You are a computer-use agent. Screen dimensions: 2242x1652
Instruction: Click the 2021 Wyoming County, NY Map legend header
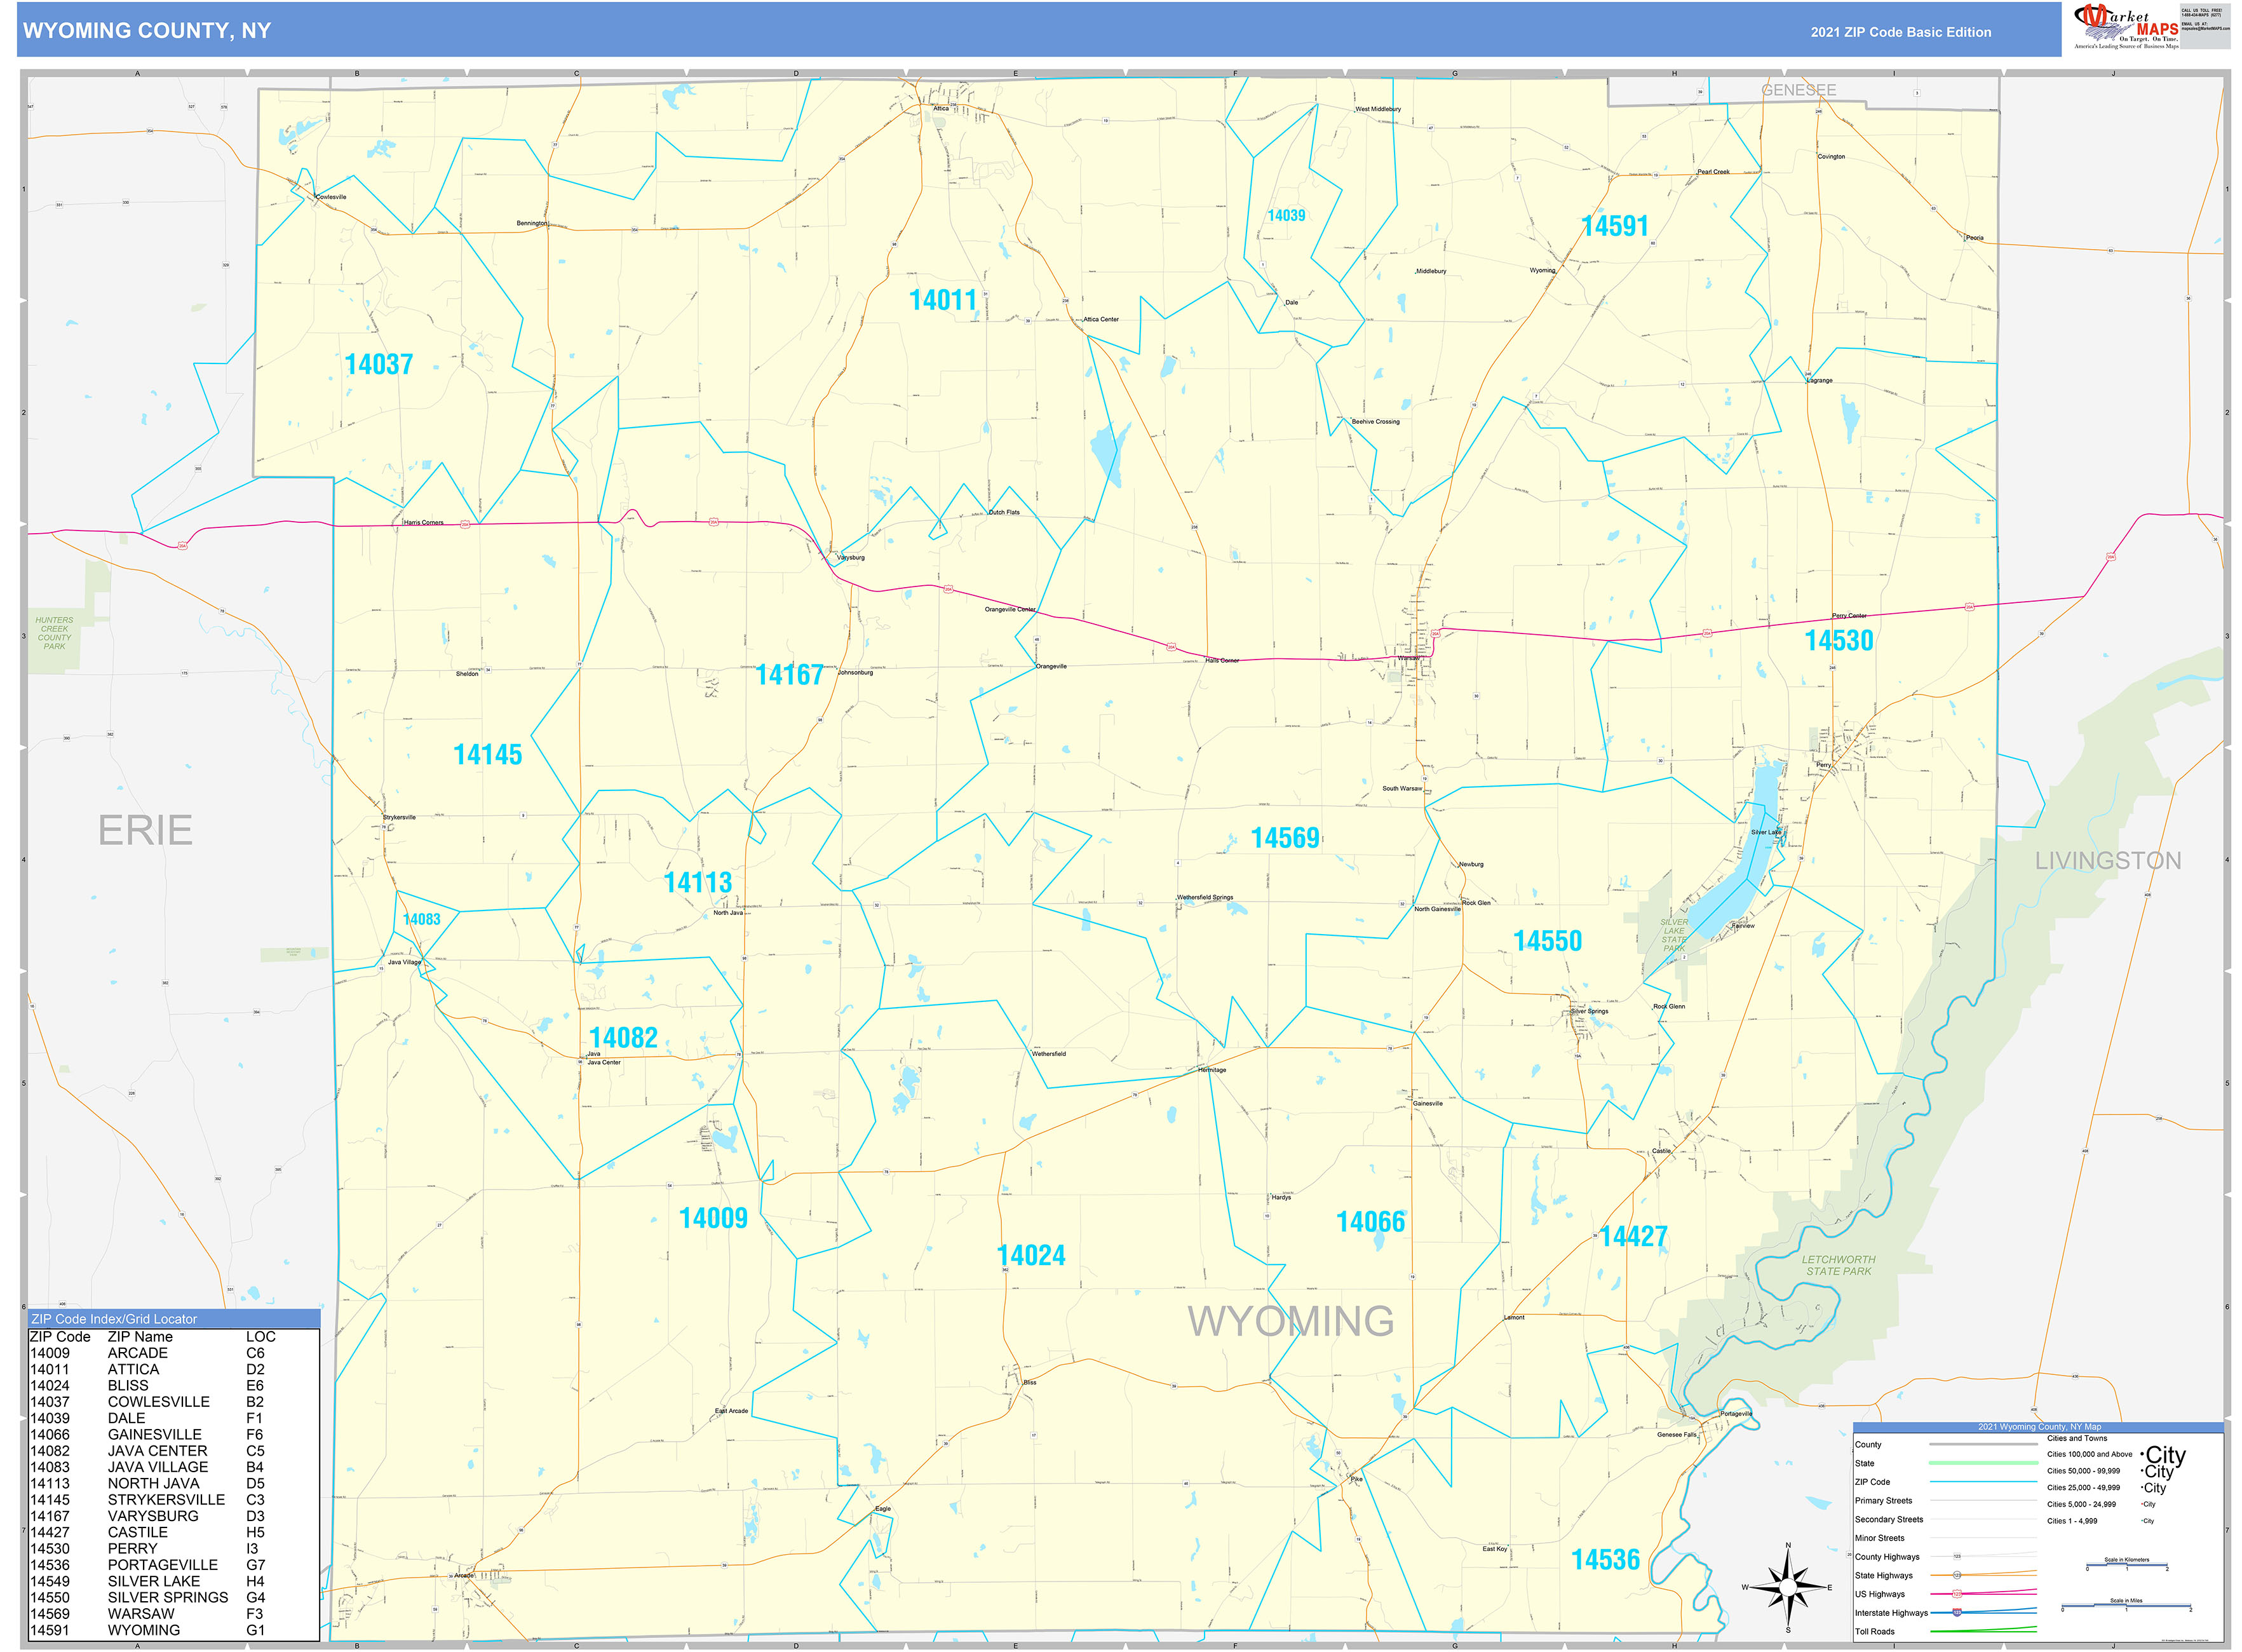point(2039,1427)
